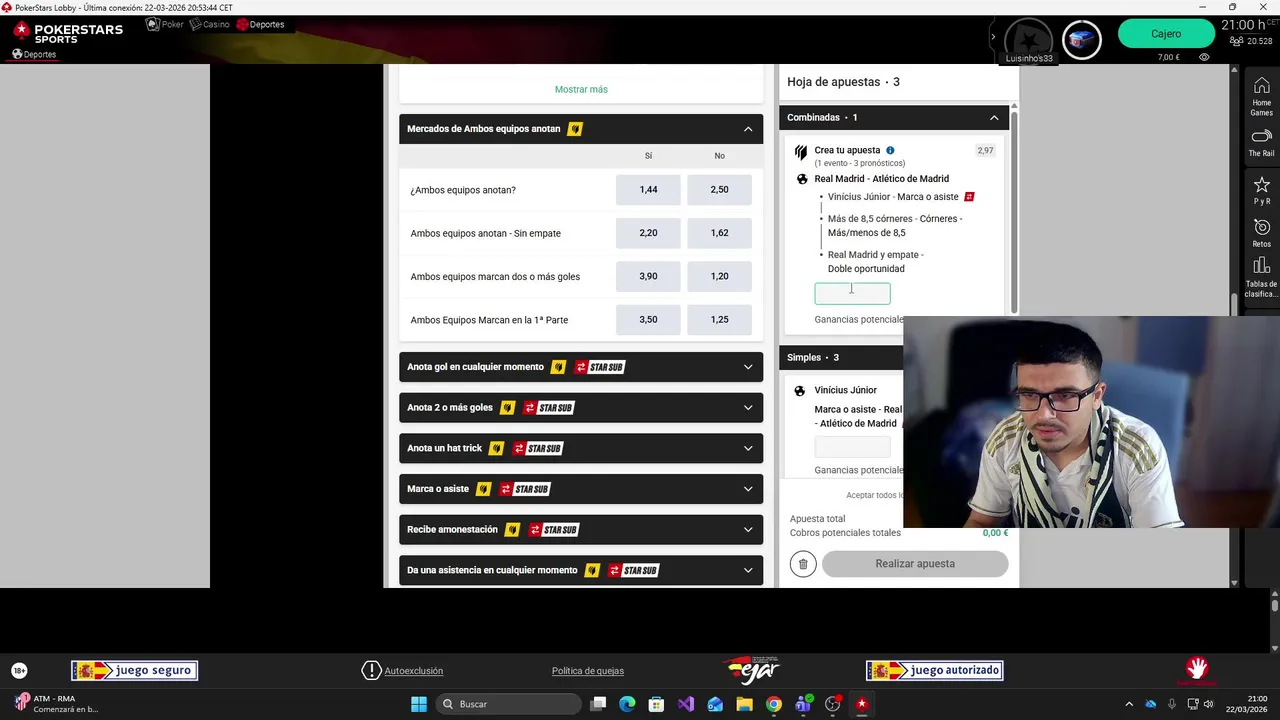
Task: Switch to the Poker tab
Action: [165, 24]
